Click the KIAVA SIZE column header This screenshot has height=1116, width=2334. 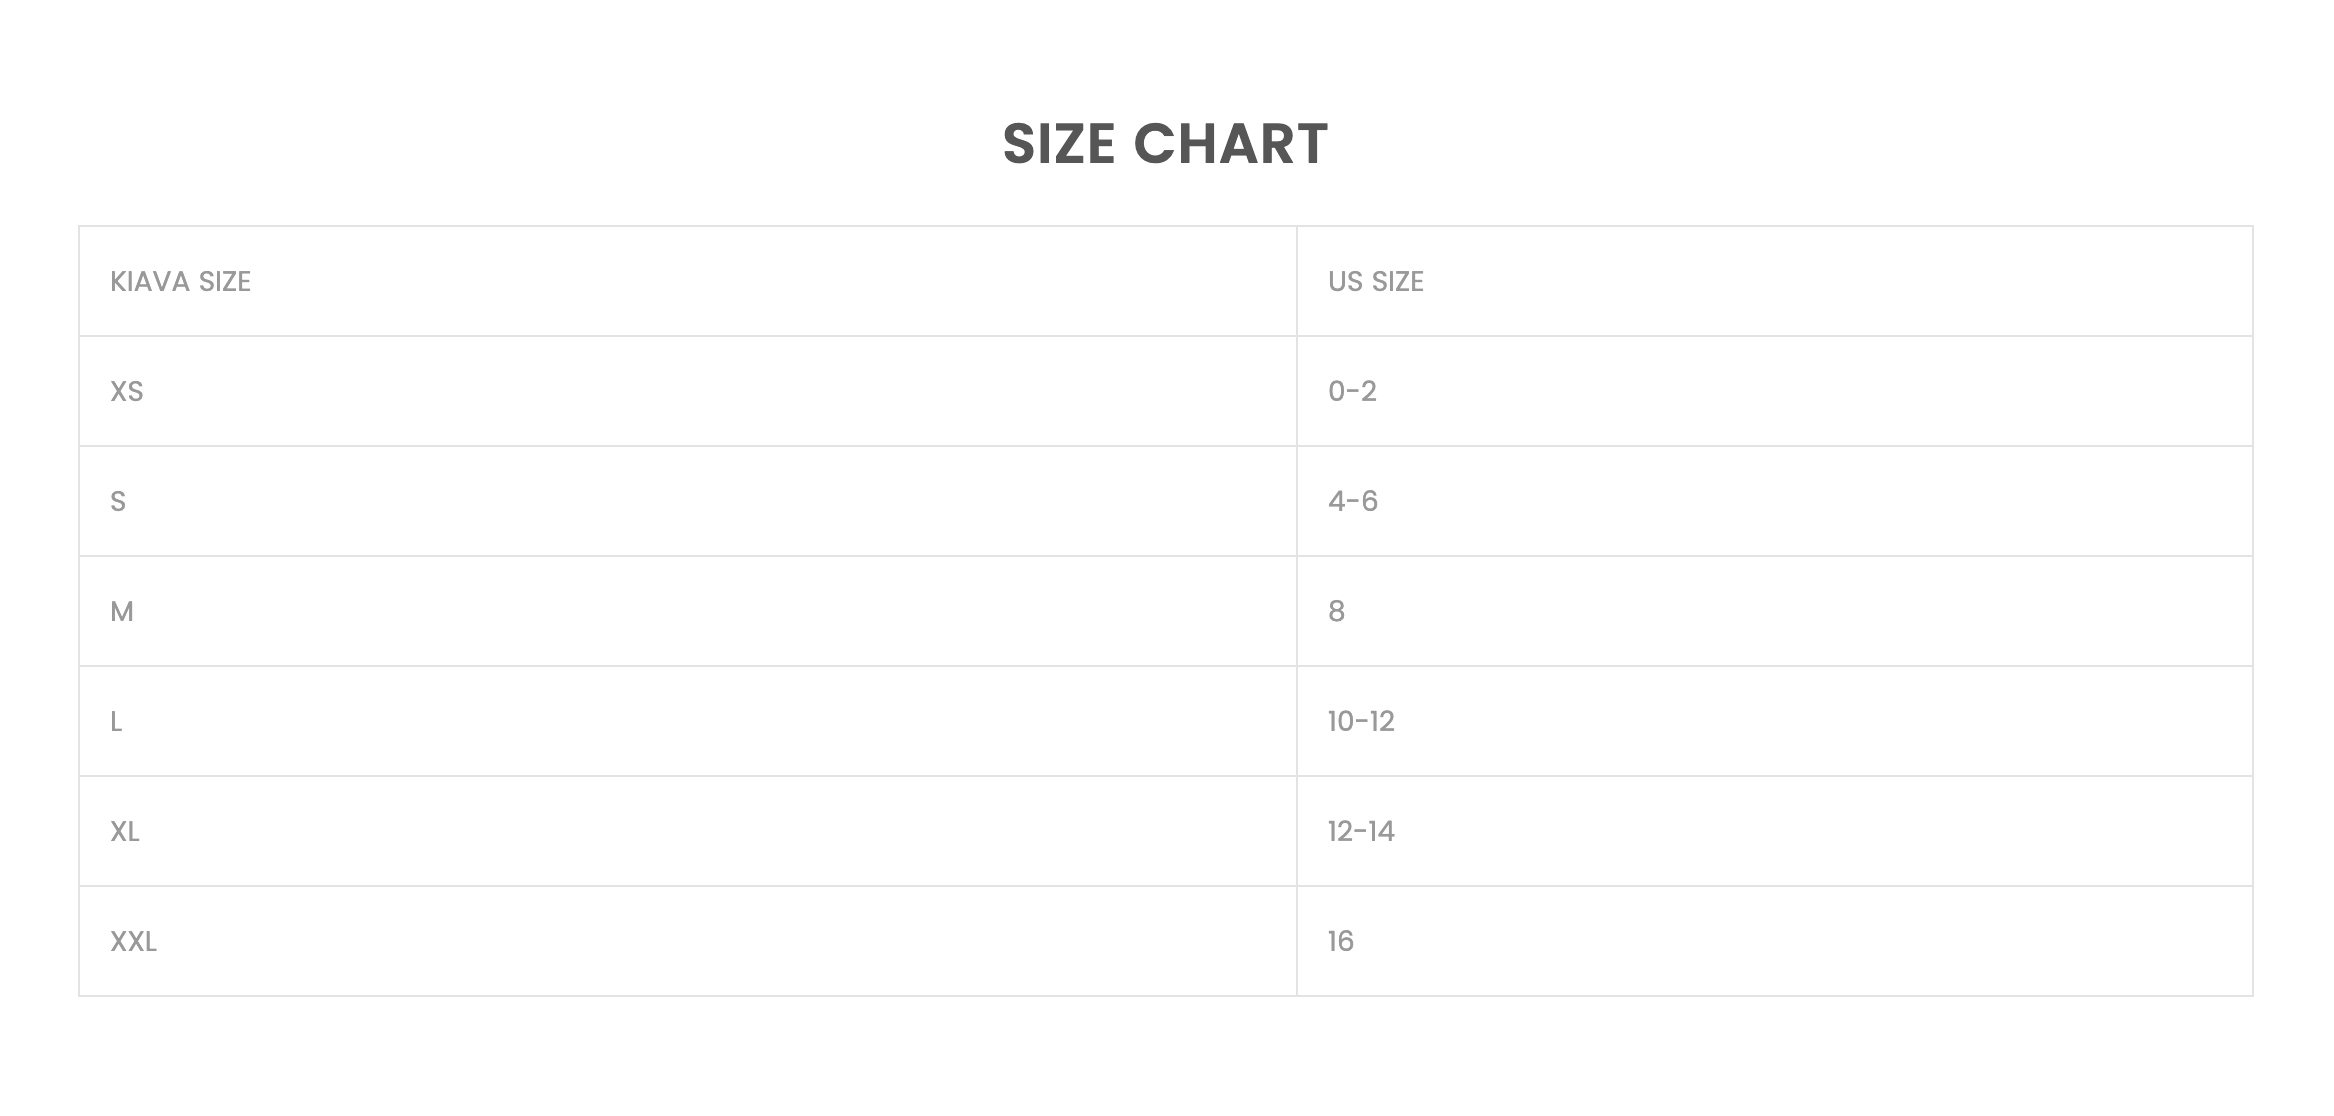pyautogui.click(x=180, y=282)
